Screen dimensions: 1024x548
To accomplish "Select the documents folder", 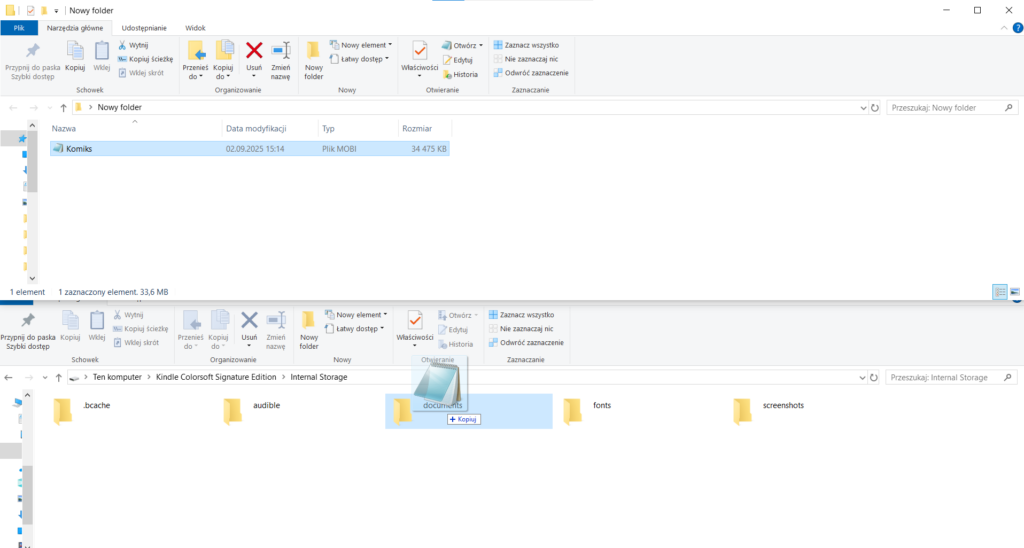I will pos(468,411).
